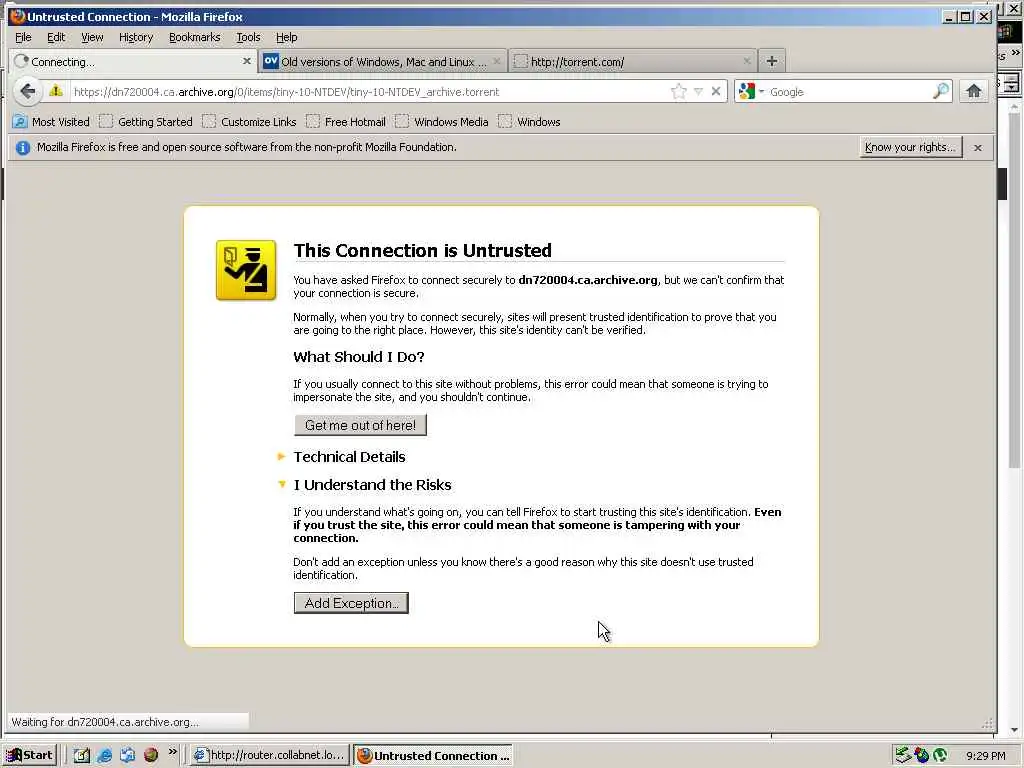This screenshot has height=768, width=1024.
Task: Click the search magnifier icon
Action: (x=940, y=91)
